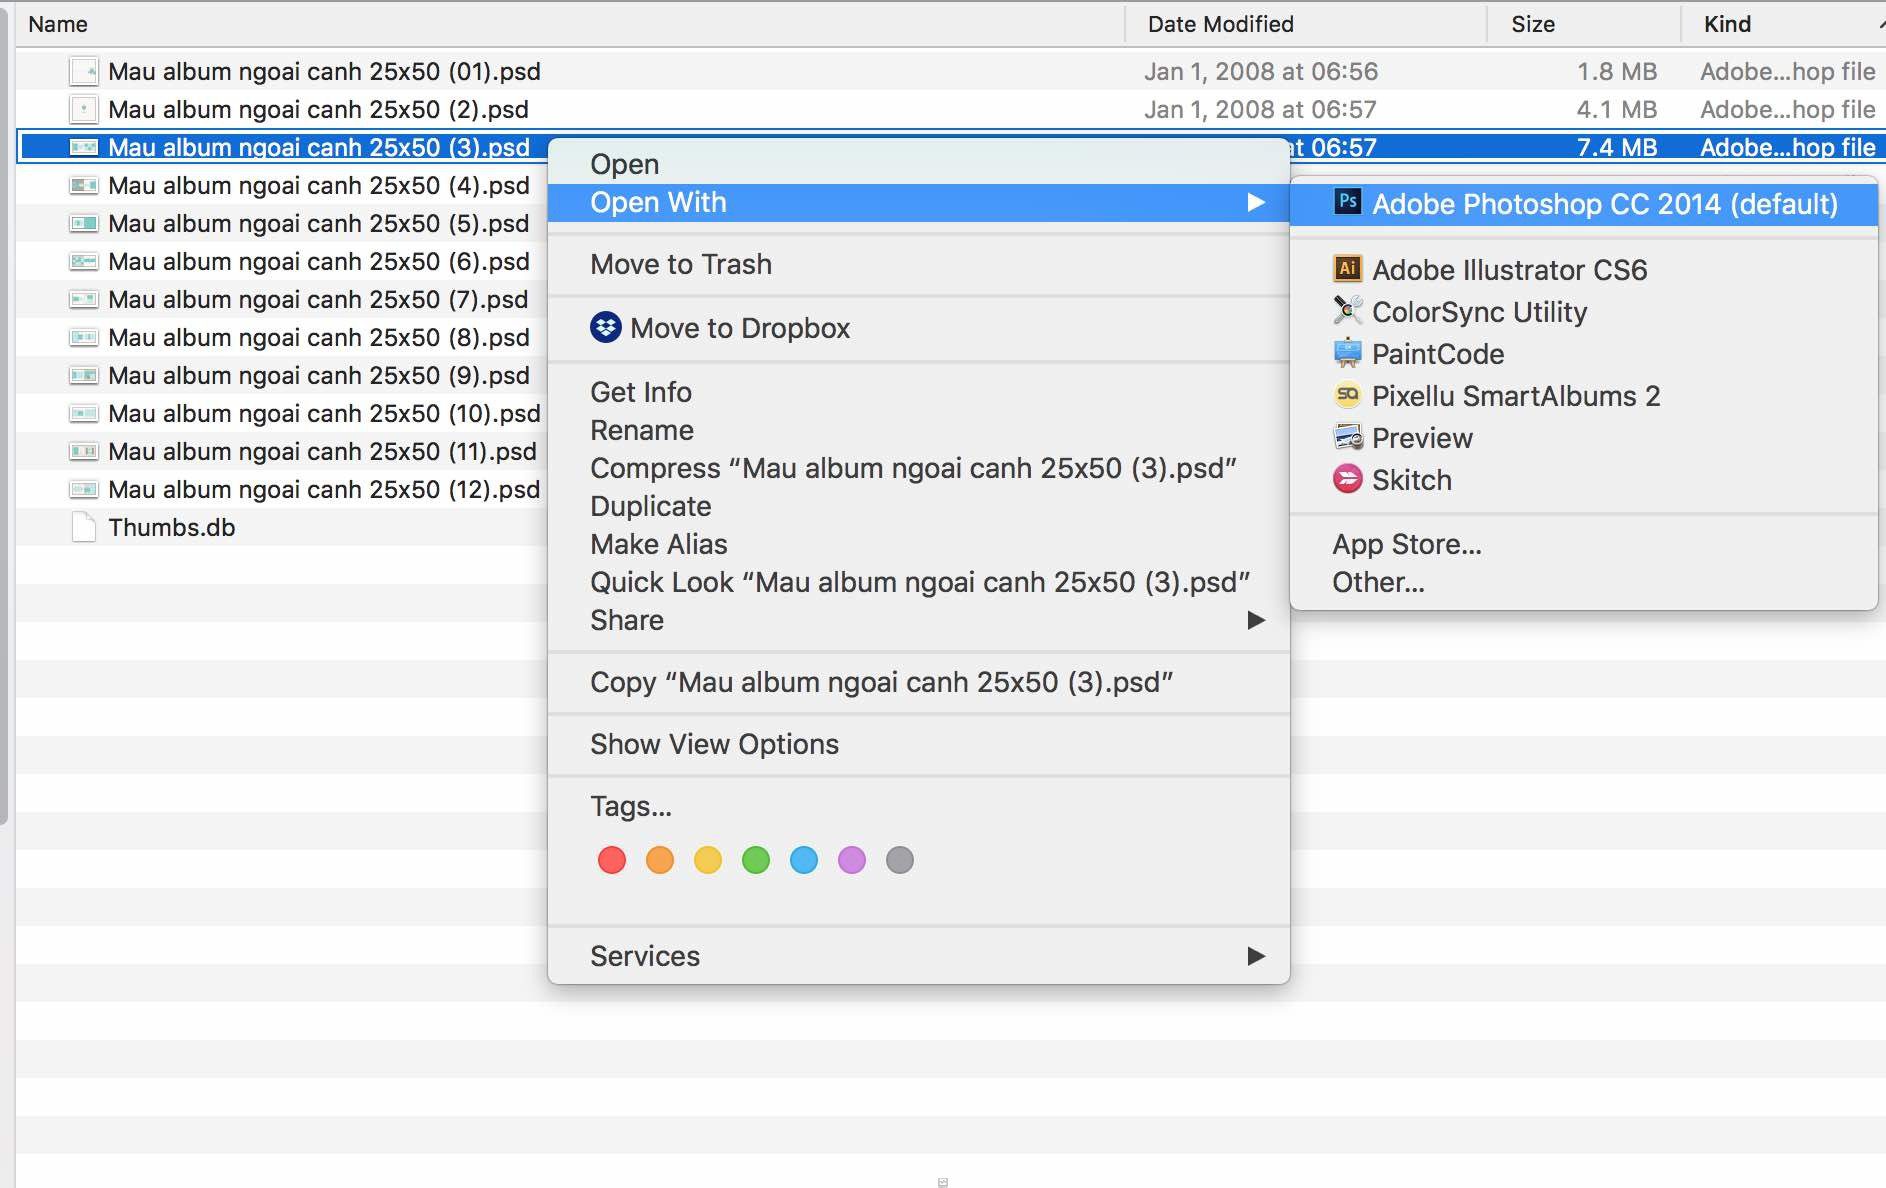This screenshot has width=1886, height=1188.
Task: Choose Quick Look for the (3).psd file
Action: 918,582
